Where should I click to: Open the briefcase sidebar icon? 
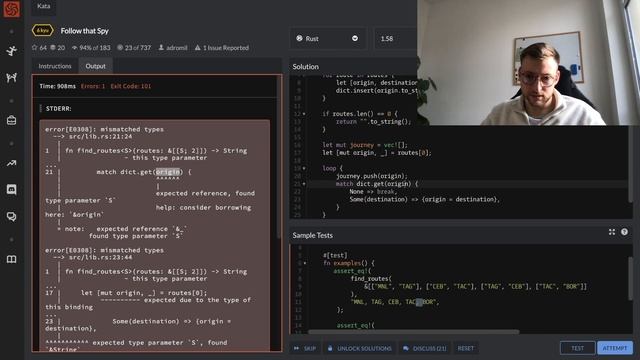click(x=11, y=120)
